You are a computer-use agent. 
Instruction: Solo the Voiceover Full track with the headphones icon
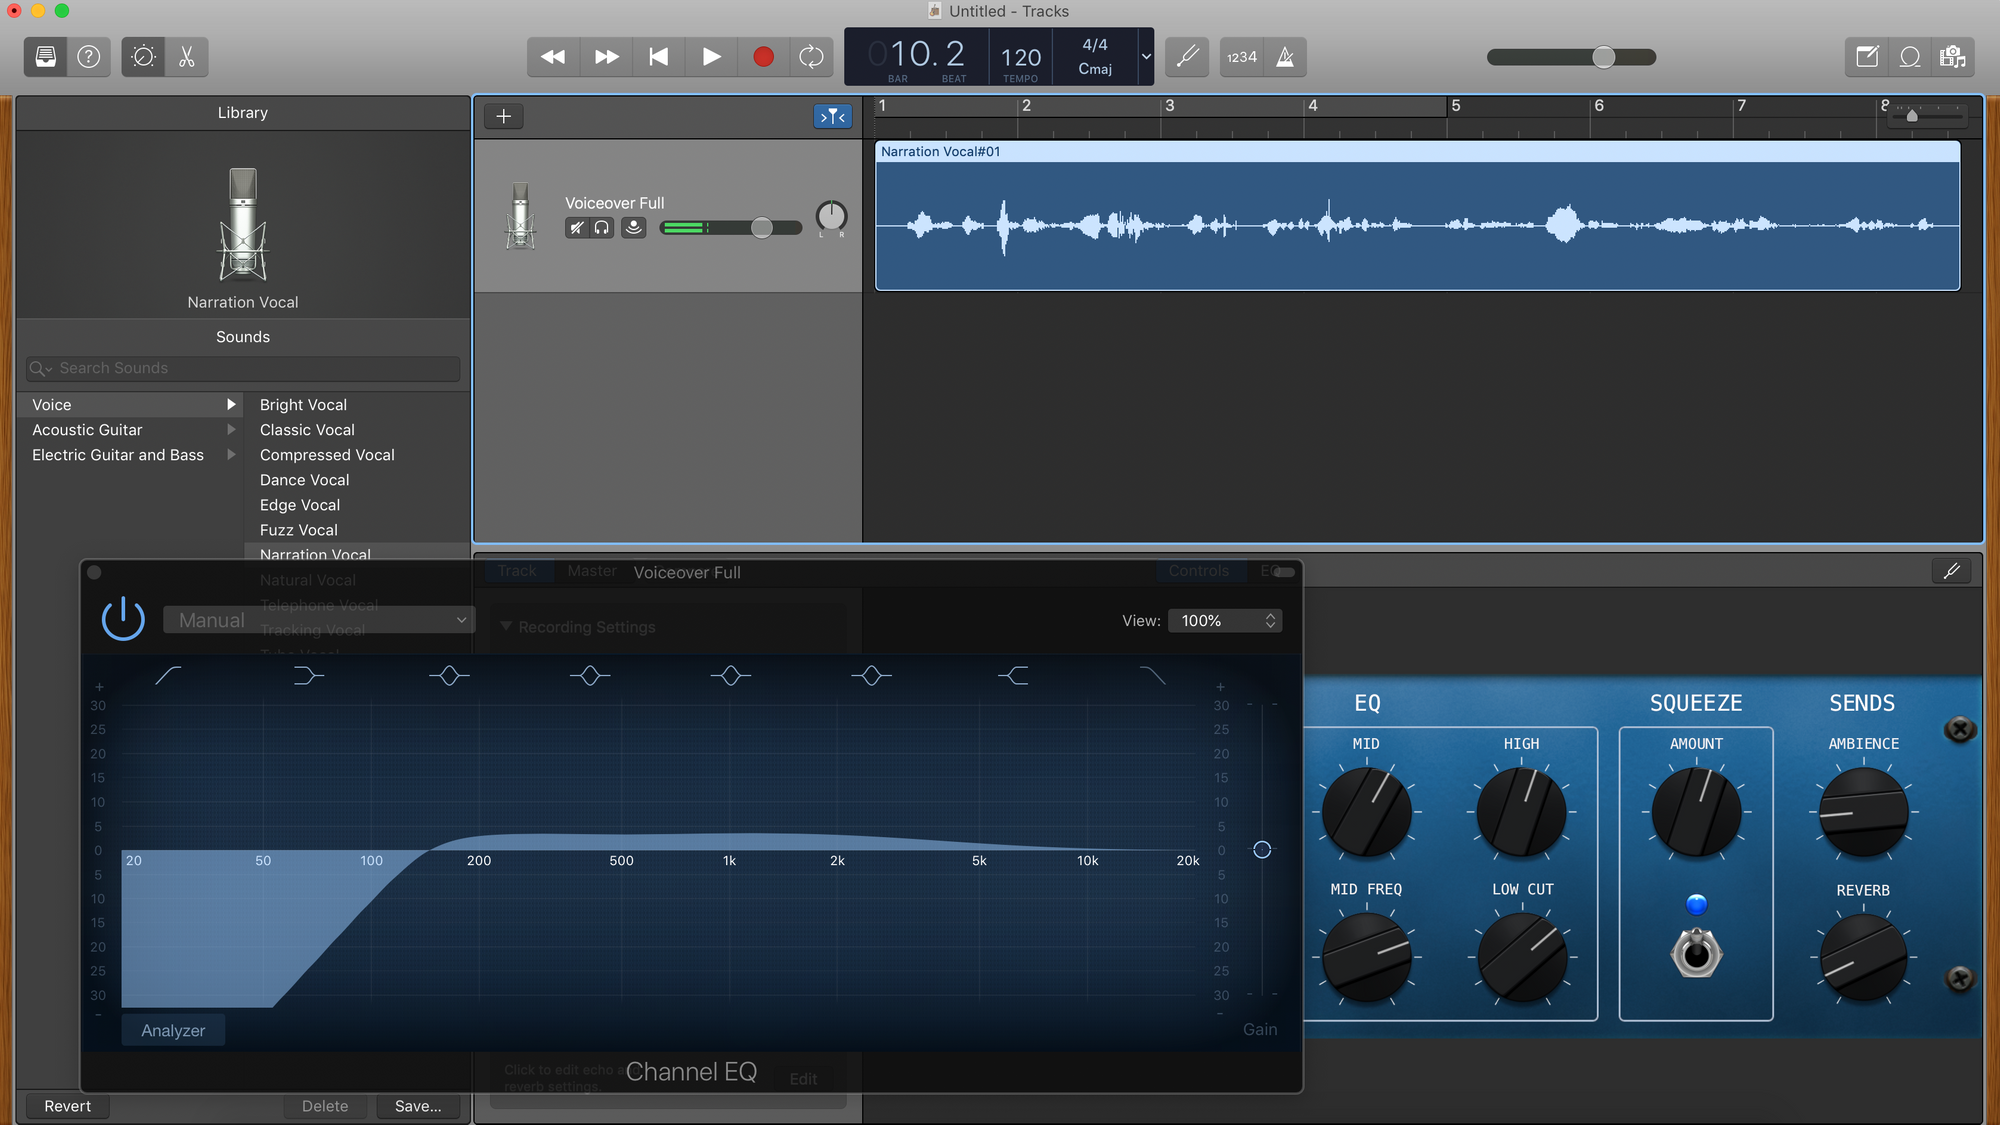[602, 228]
